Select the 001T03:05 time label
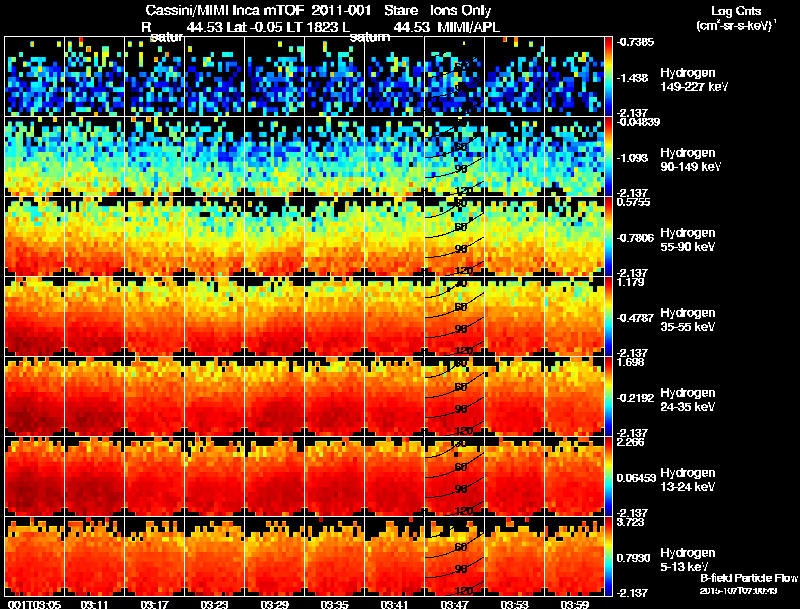Viewport: 800px width, 609px height. point(34,604)
